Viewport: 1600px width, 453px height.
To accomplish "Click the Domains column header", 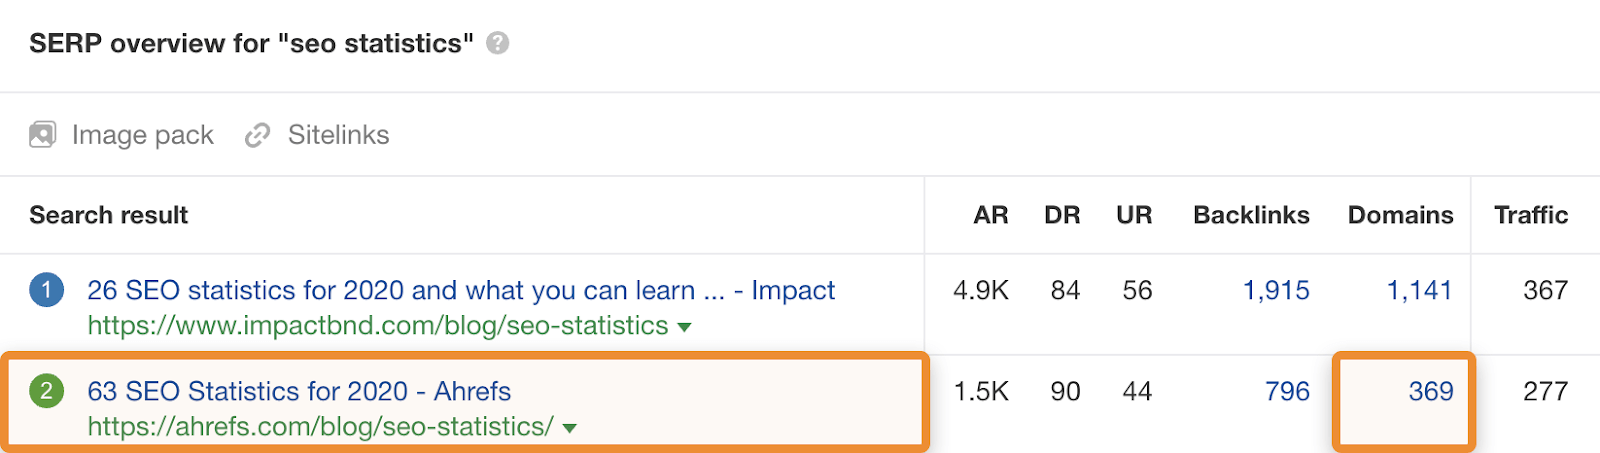I will (1400, 215).
